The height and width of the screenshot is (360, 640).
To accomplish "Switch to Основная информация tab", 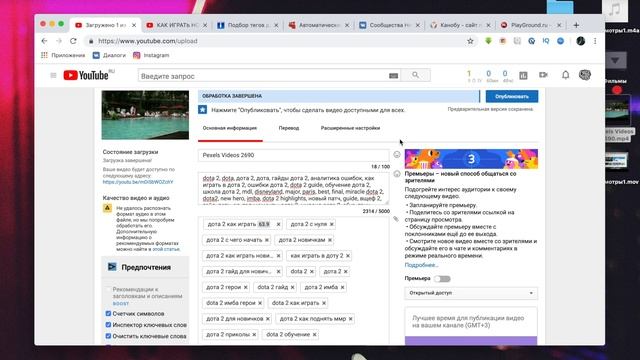I will tap(230, 128).
